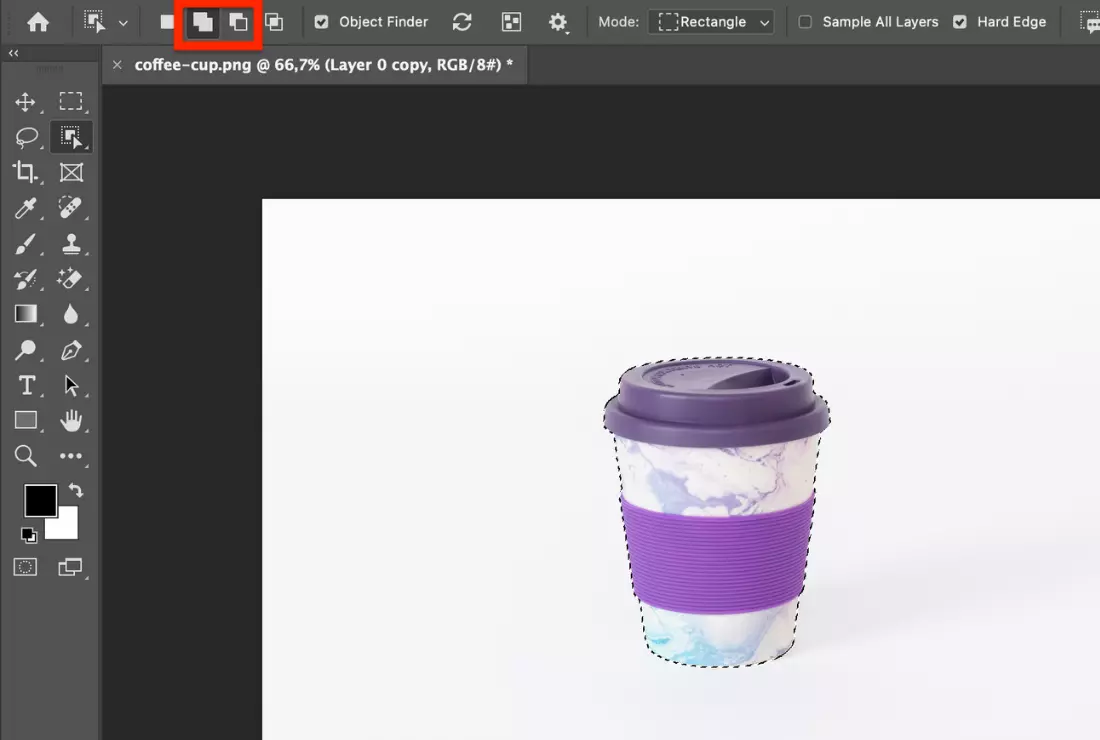Choose the Eyedropper tool
This screenshot has height=740, width=1100.
coord(25,207)
